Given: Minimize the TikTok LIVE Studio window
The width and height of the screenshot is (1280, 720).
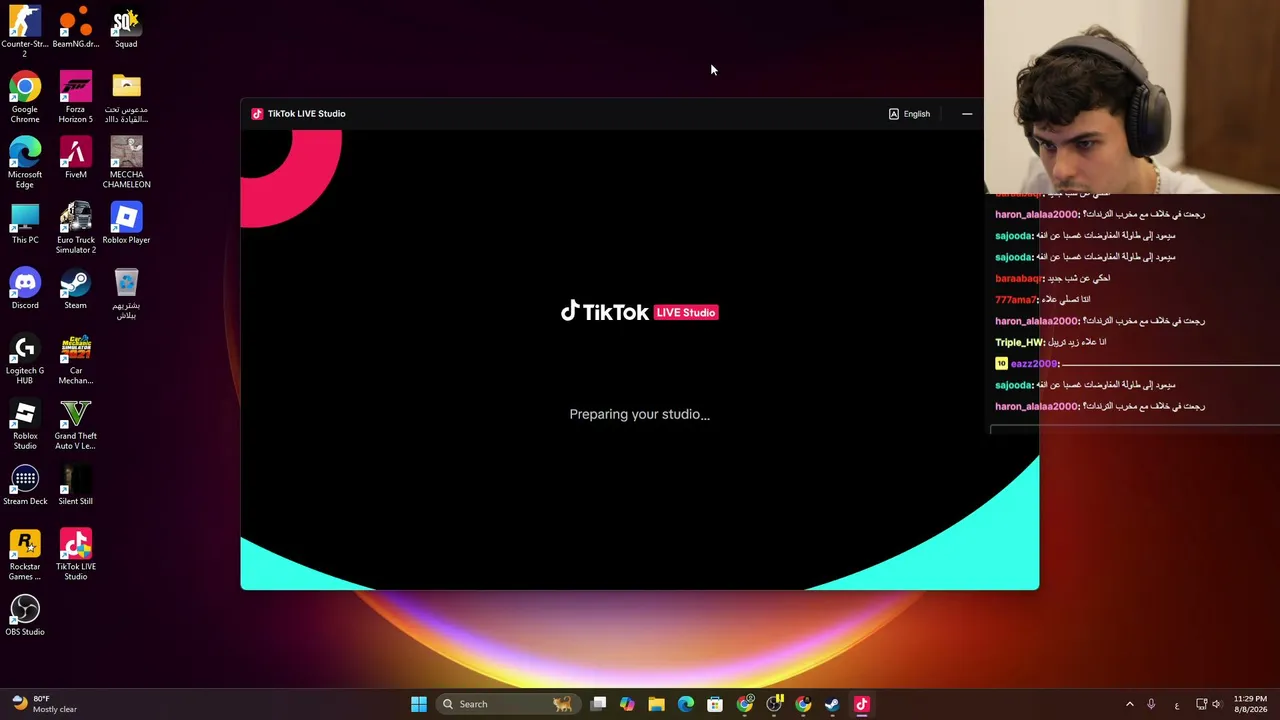Looking at the screenshot, I should 967,114.
